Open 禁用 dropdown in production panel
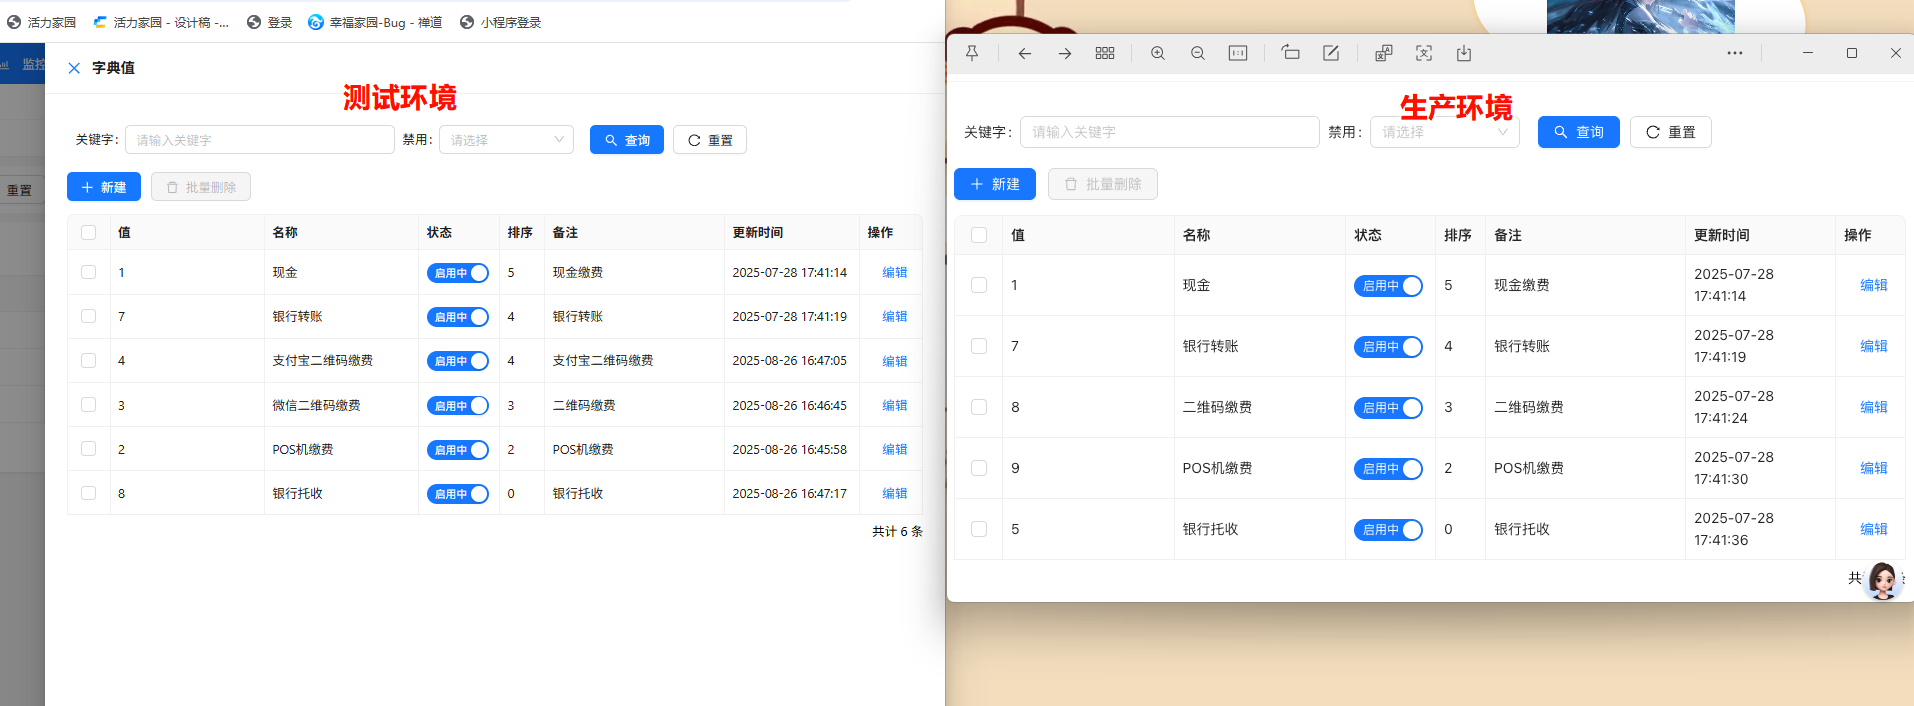The height and width of the screenshot is (706, 1914). [1445, 132]
